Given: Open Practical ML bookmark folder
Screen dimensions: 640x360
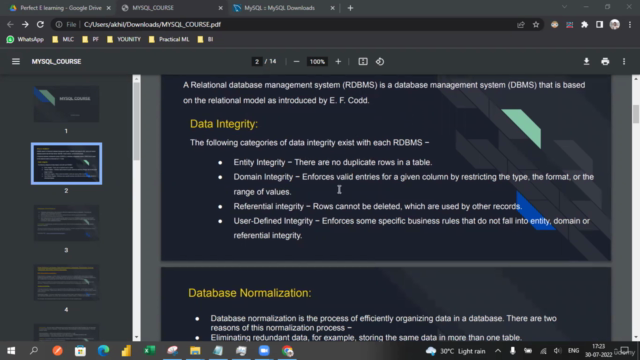Looking at the screenshot, I should [x=169, y=39].
